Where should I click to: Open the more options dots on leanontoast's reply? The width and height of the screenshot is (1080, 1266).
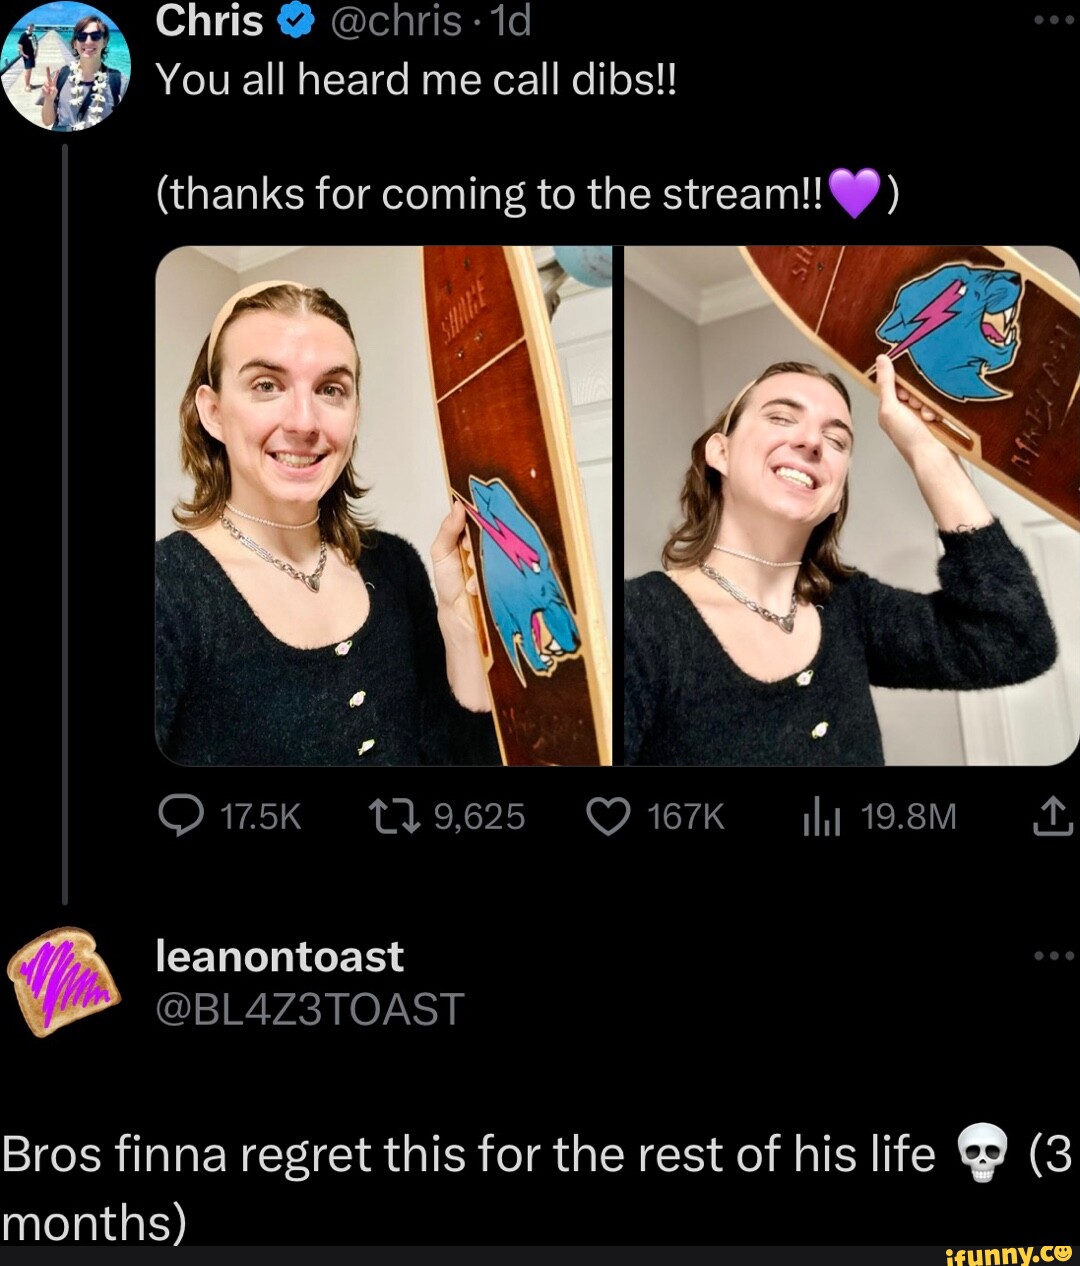point(1054,956)
